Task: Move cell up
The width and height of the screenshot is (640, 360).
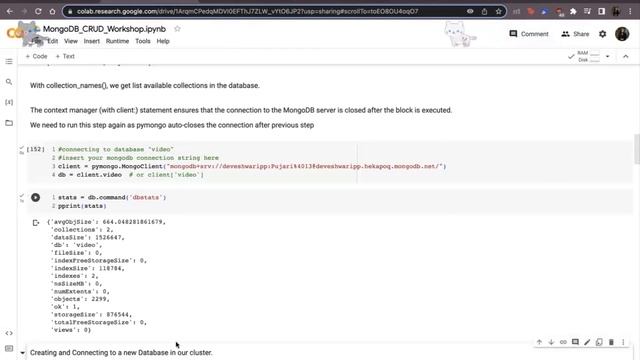Action: 539,342
